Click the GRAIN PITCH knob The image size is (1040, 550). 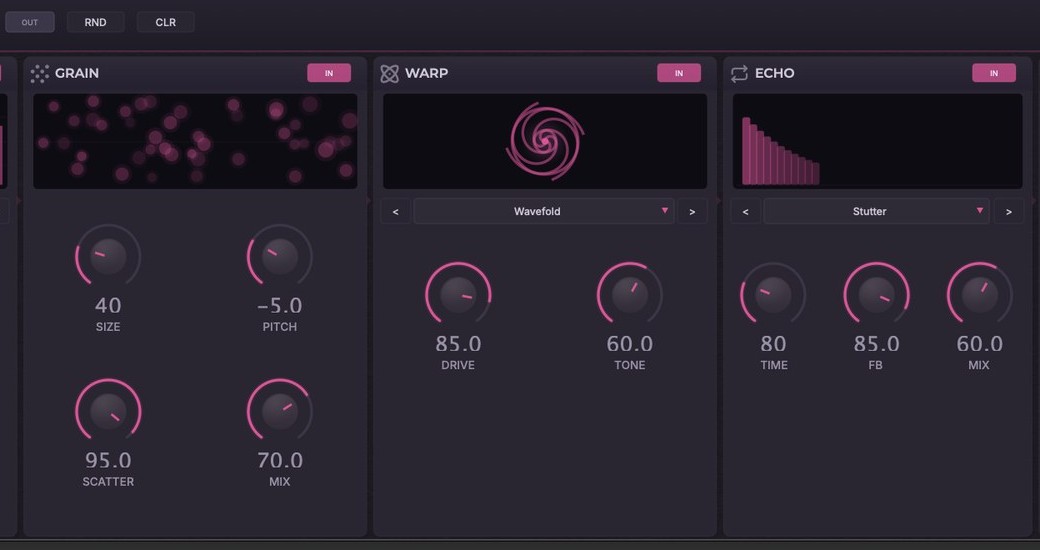click(x=280, y=256)
